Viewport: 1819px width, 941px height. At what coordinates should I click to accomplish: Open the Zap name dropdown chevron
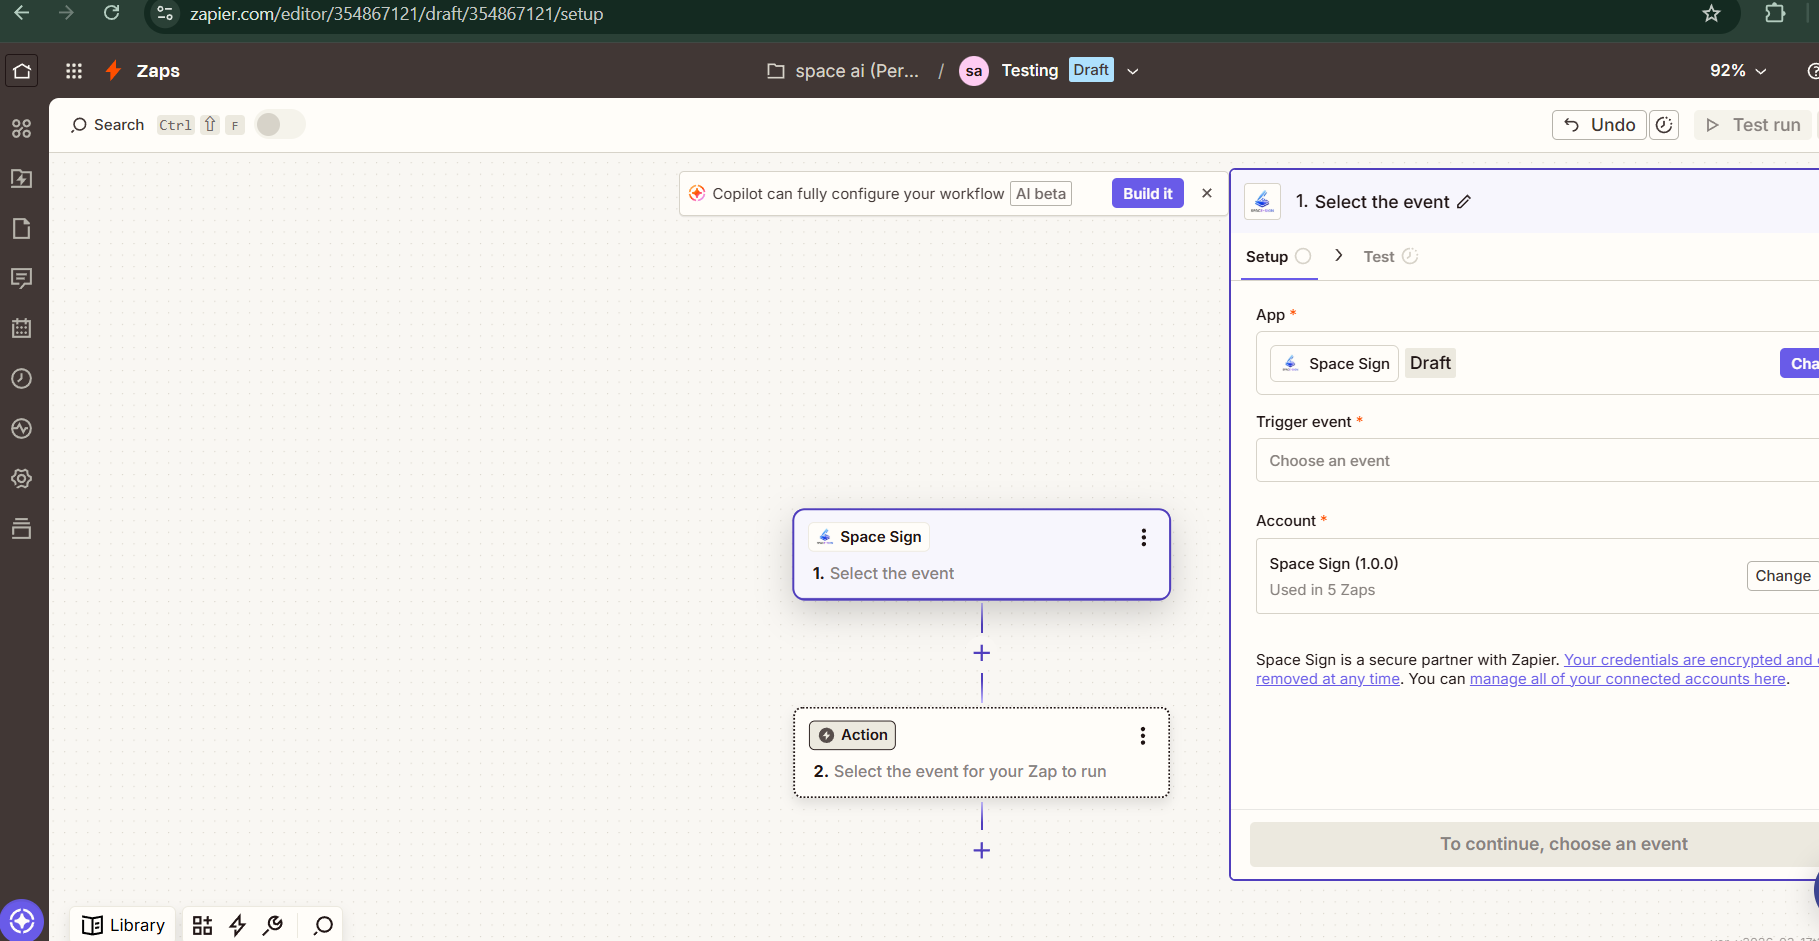point(1133,71)
